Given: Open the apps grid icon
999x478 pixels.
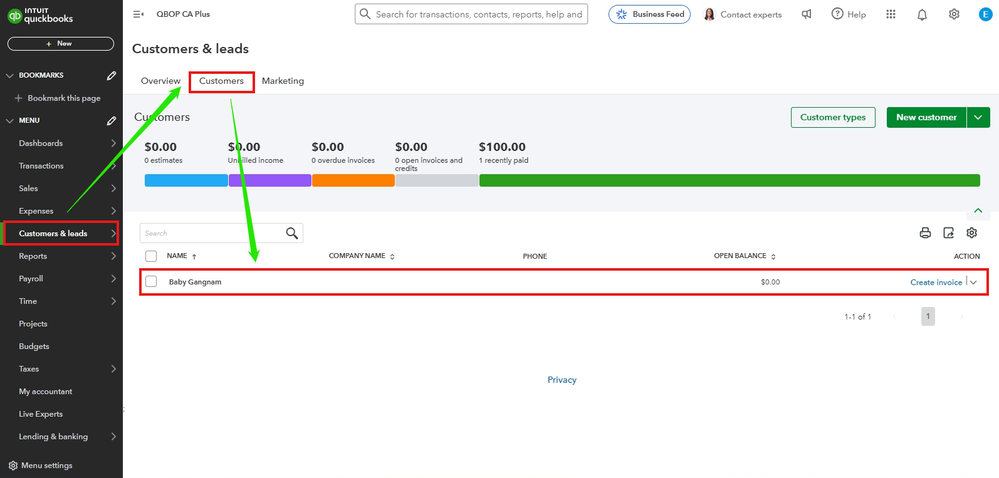Looking at the screenshot, I should click(x=891, y=14).
